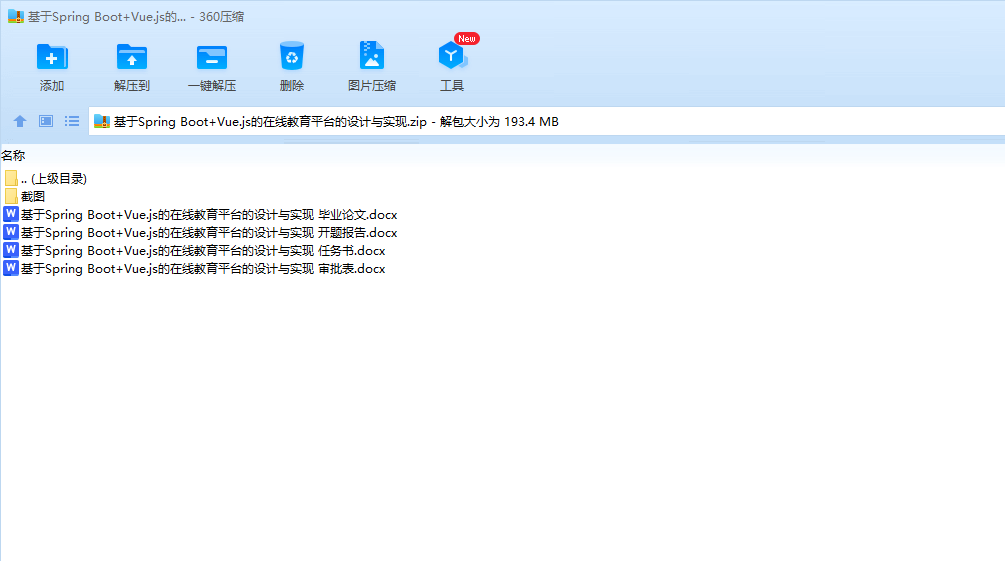This screenshot has height=561, width=1005.
Task: Click the 一键解压 one-click extract icon
Action: pyautogui.click(x=212, y=57)
